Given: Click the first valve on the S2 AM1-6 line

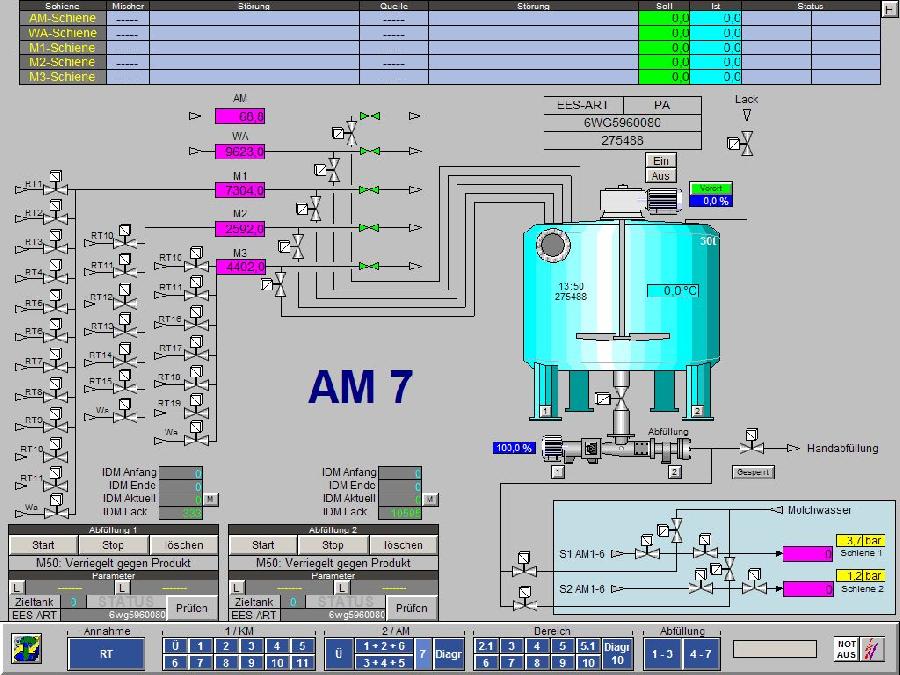Looking at the screenshot, I should [x=701, y=582].
